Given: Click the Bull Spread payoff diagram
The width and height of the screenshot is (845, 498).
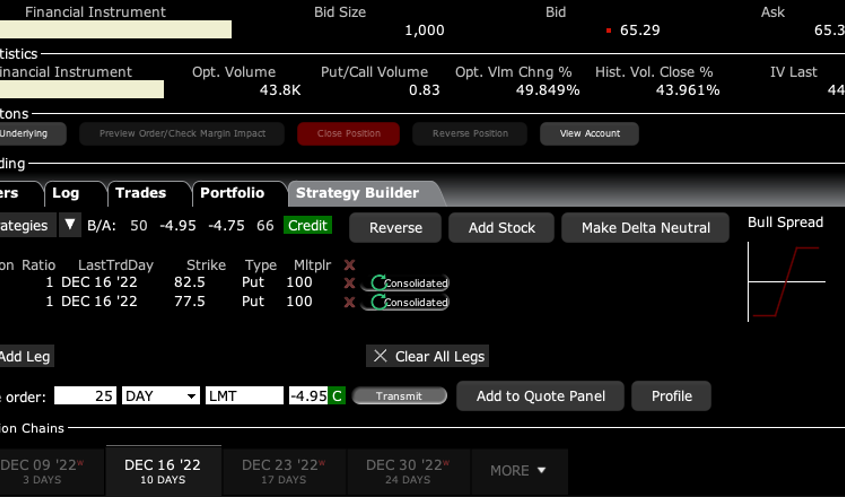Looking at the screenshot, I should click(786, 282).
